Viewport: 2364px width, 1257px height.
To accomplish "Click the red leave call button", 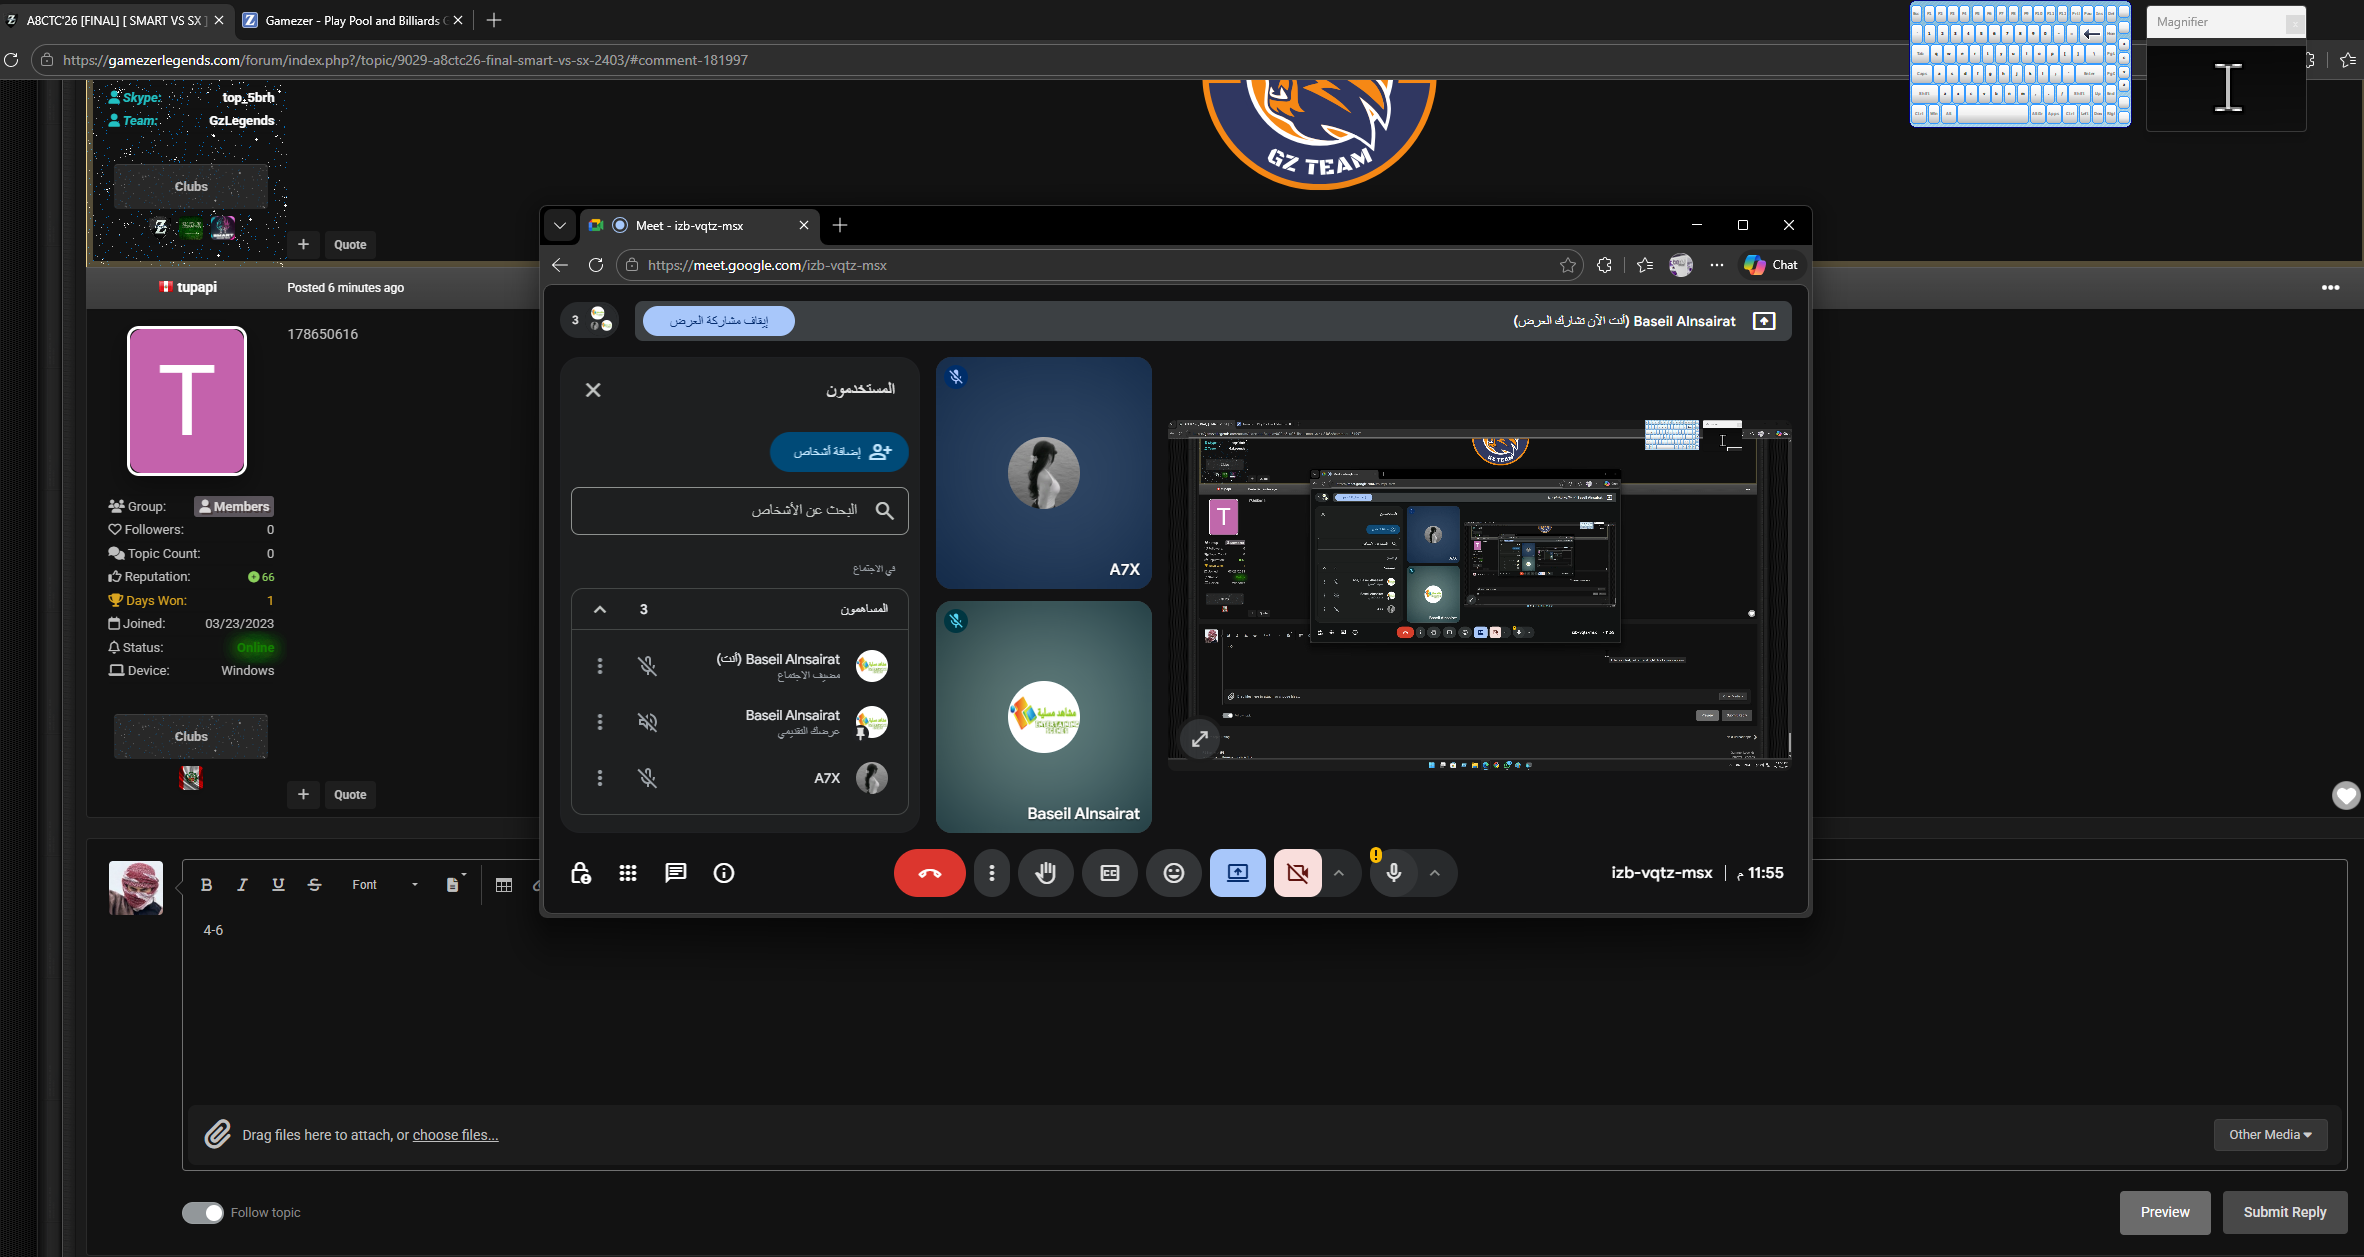I will click(929, 873).
